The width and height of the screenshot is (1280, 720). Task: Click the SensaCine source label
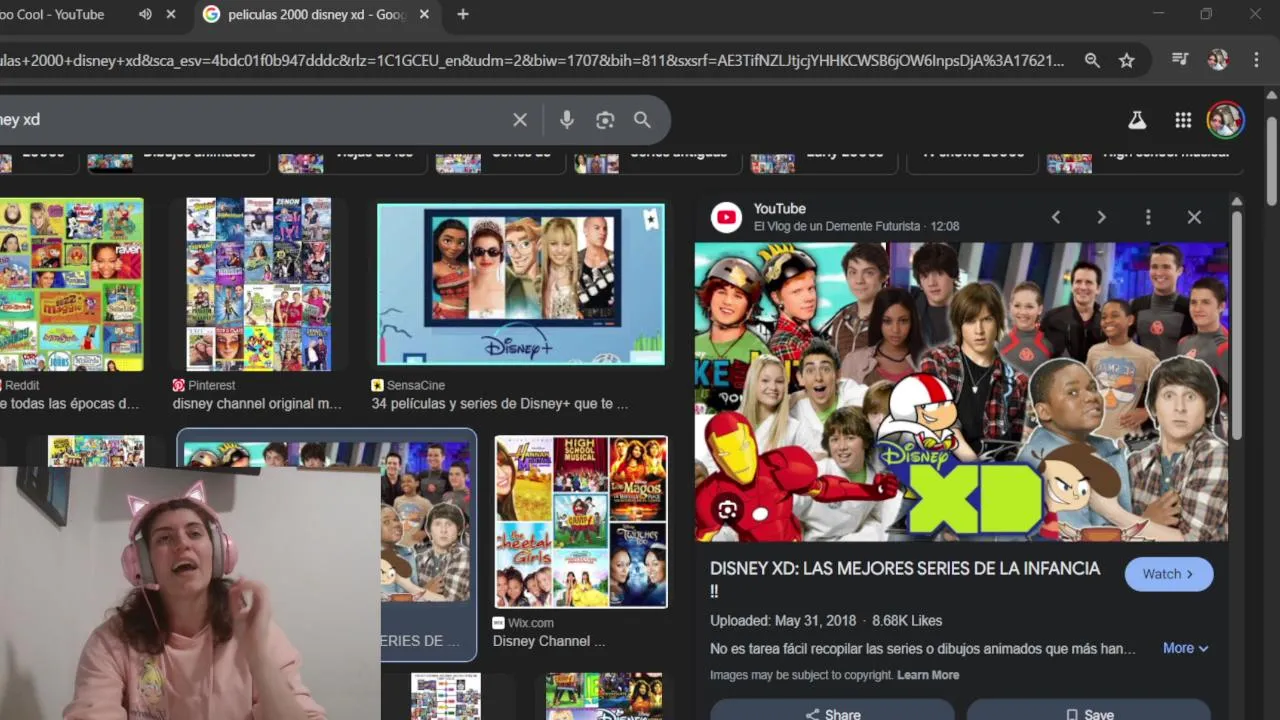click(416, 385)
